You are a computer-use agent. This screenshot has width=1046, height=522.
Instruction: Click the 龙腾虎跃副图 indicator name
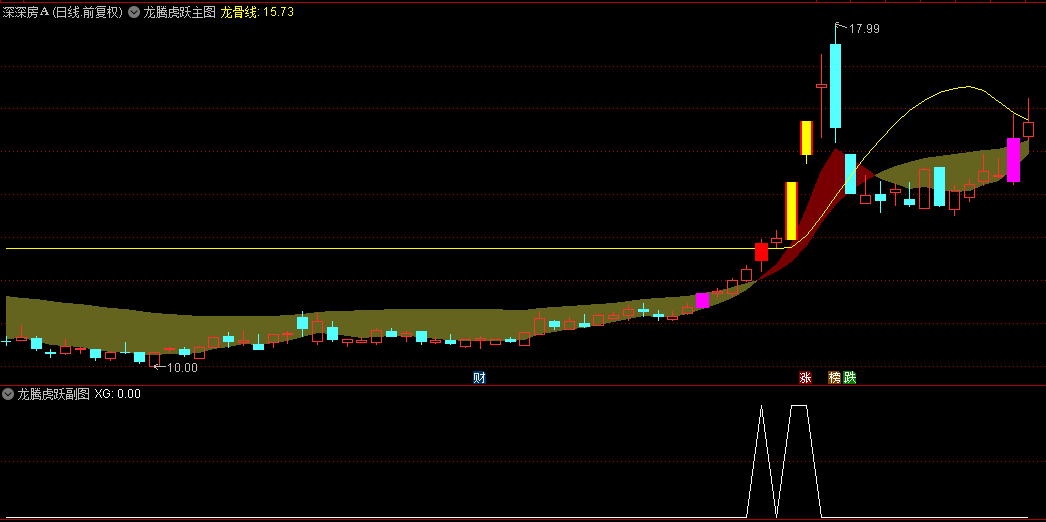pyautogui.click(x=53, y=394)
